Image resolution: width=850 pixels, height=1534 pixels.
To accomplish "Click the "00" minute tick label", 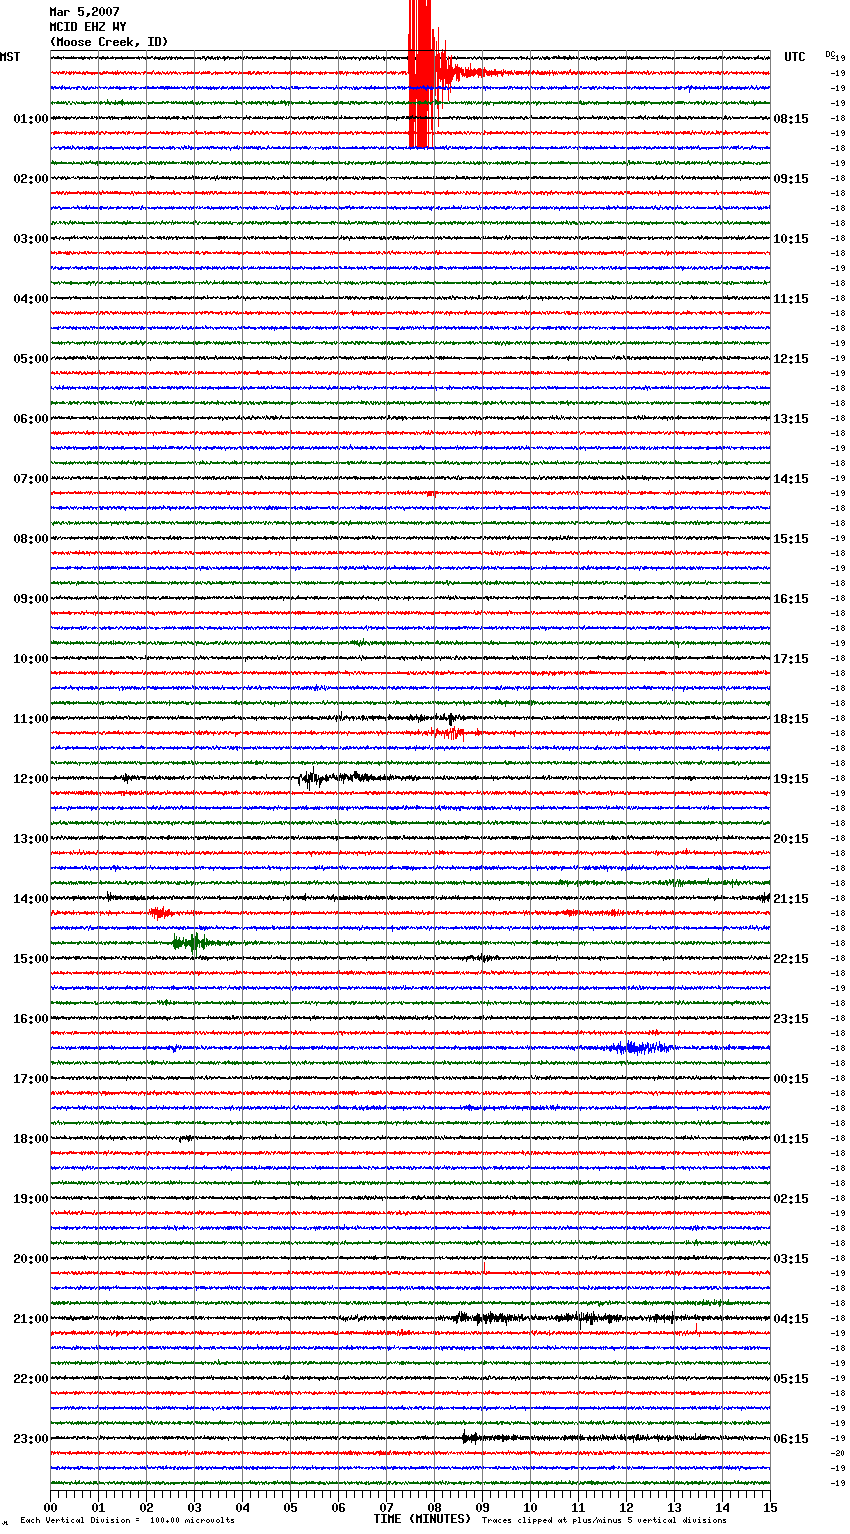I will (50, 1507).
